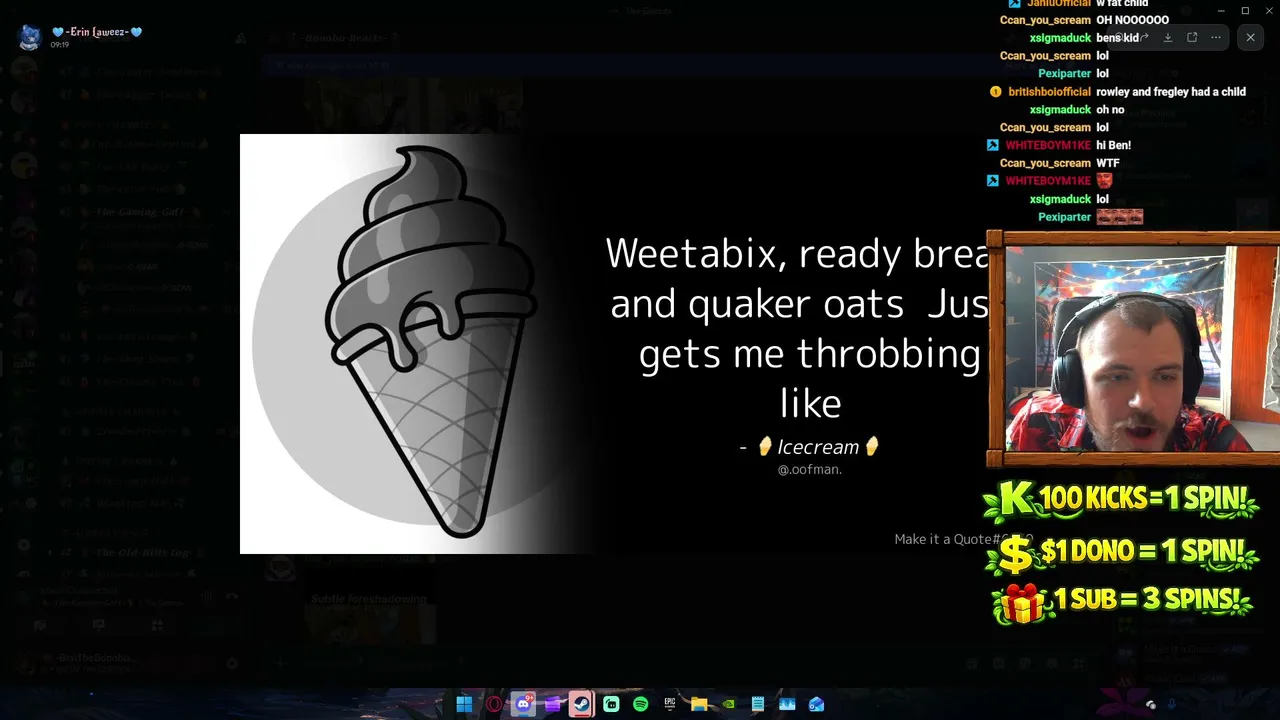
Task: Open the Nvidia app in the taskbar
Action: tap(729, 704)
